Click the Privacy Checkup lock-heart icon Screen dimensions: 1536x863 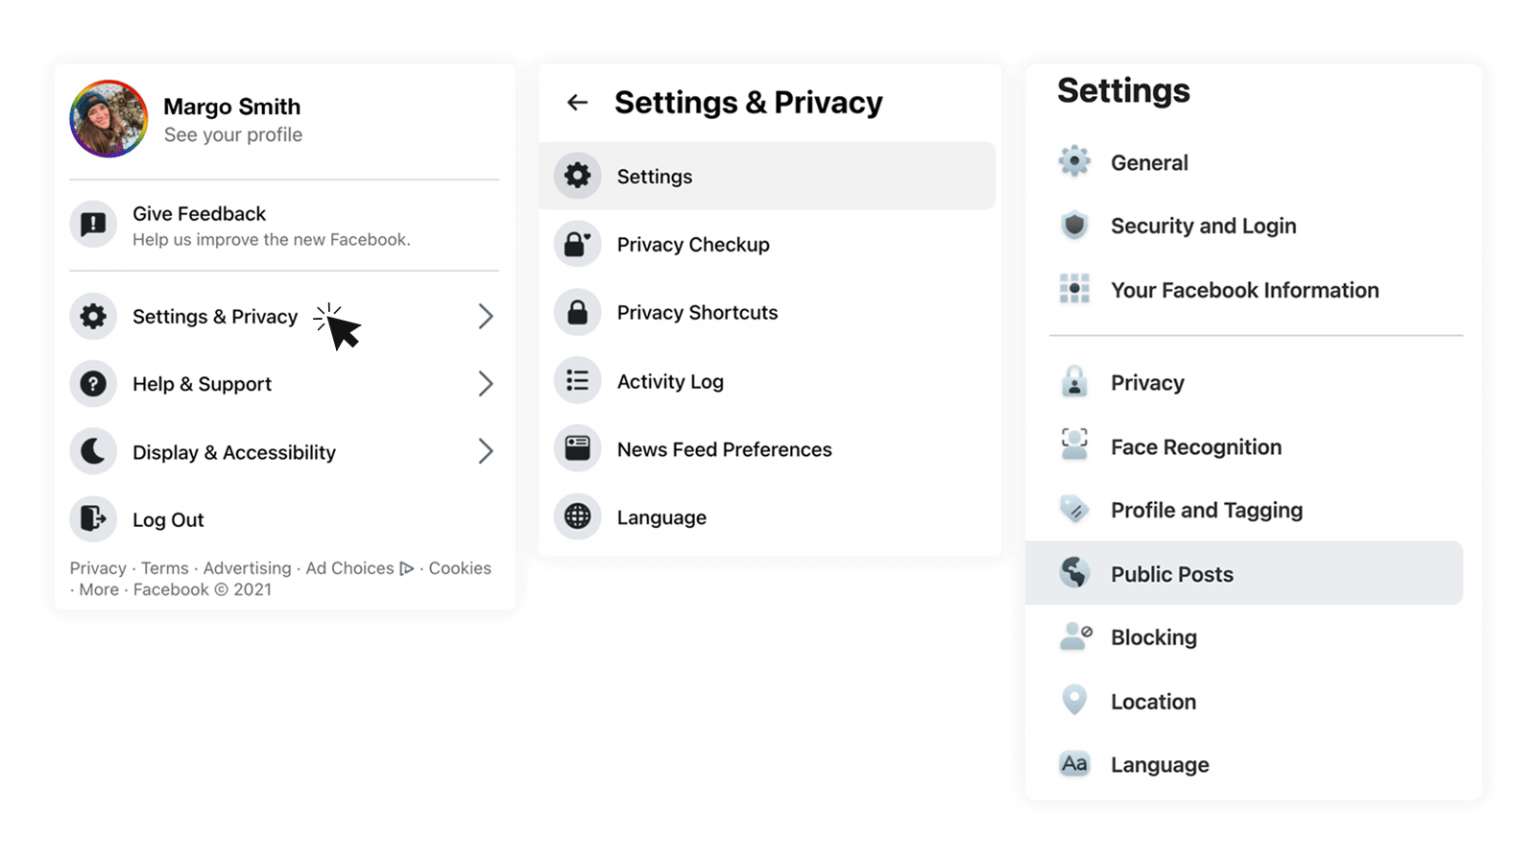(577, 244)
